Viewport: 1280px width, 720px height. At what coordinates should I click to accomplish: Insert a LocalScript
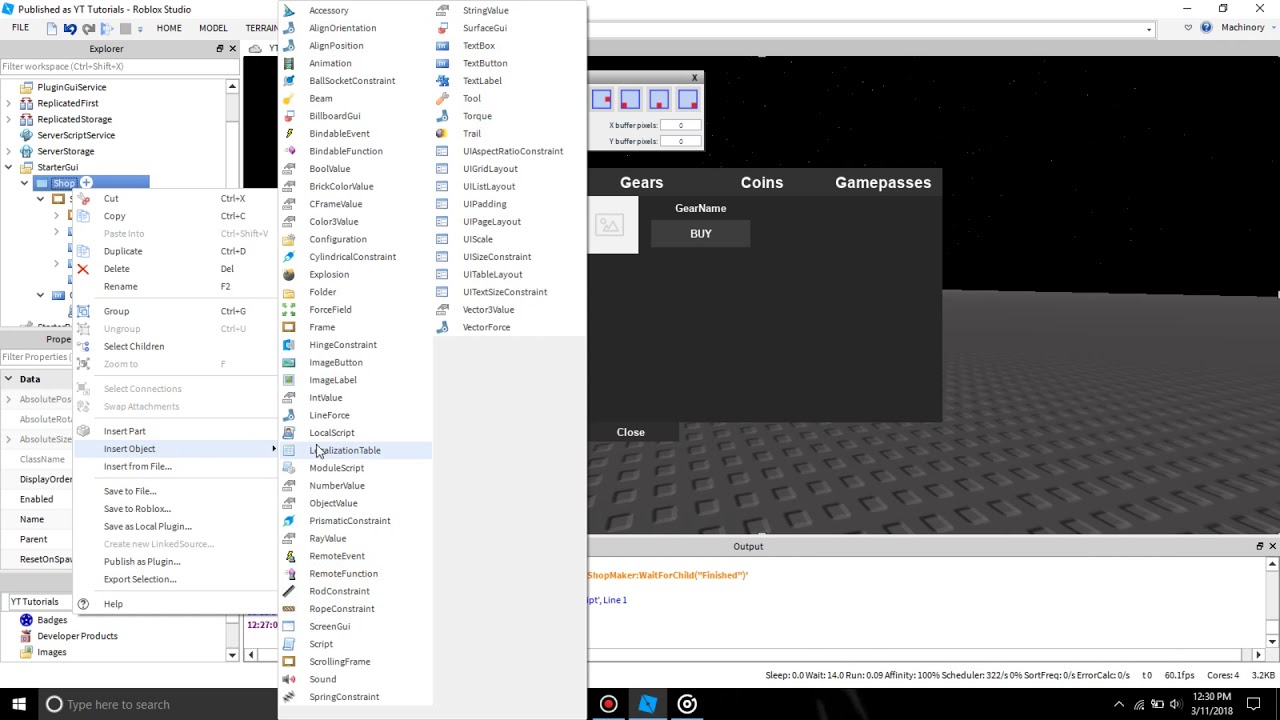pyautogui.click(x=355, y=433)
